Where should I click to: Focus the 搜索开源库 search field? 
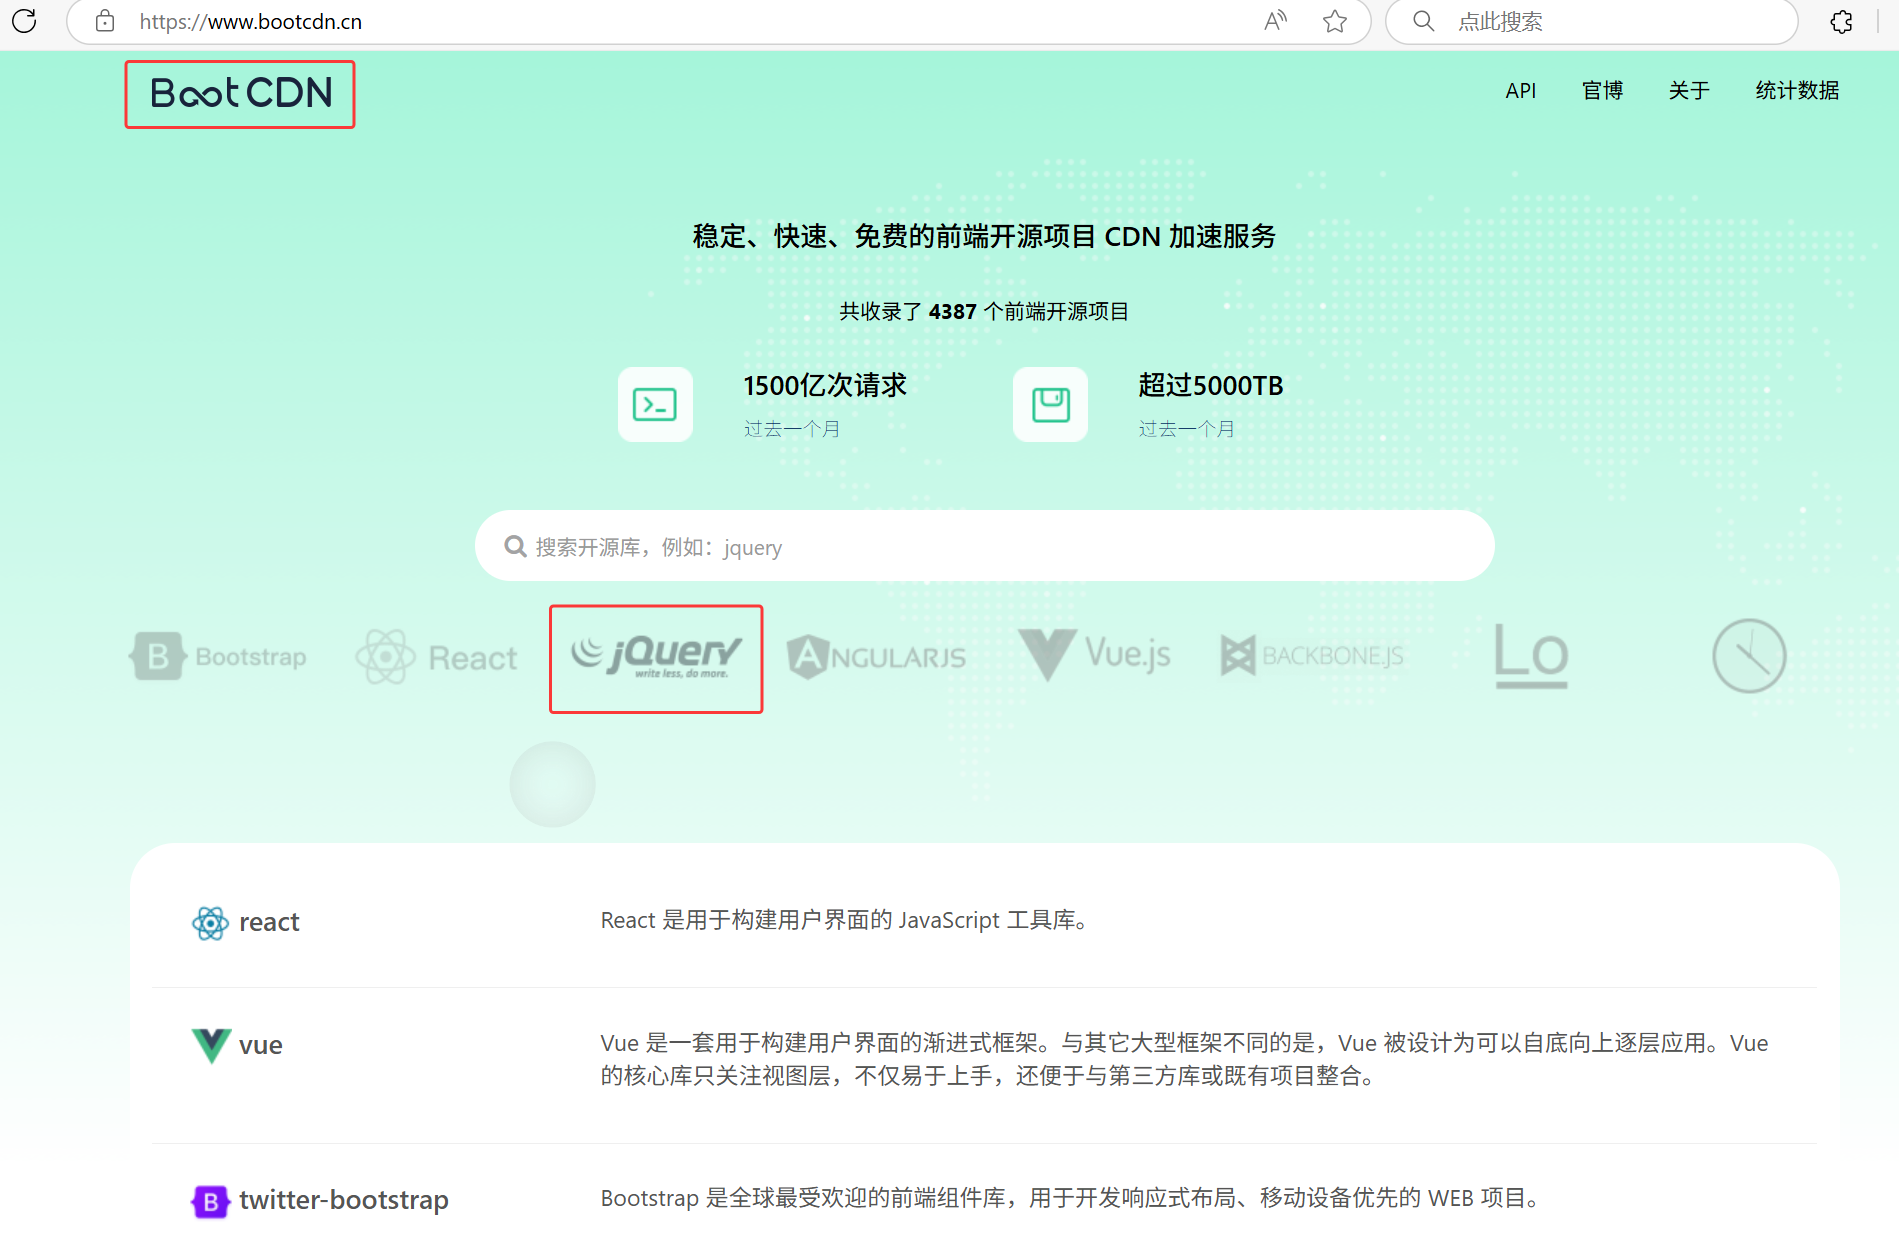click(985, 546)
